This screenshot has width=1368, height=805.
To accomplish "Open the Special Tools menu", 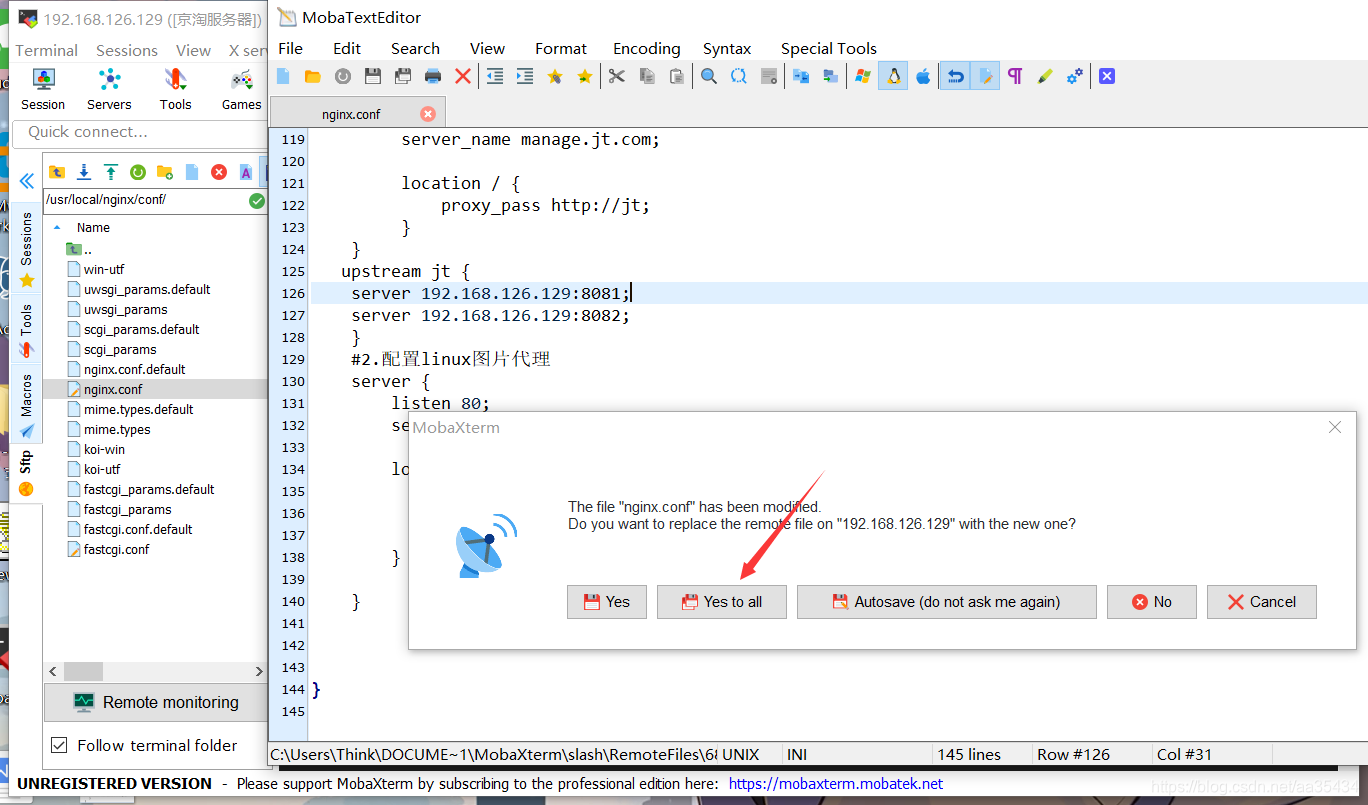I will tap(829, 48).
